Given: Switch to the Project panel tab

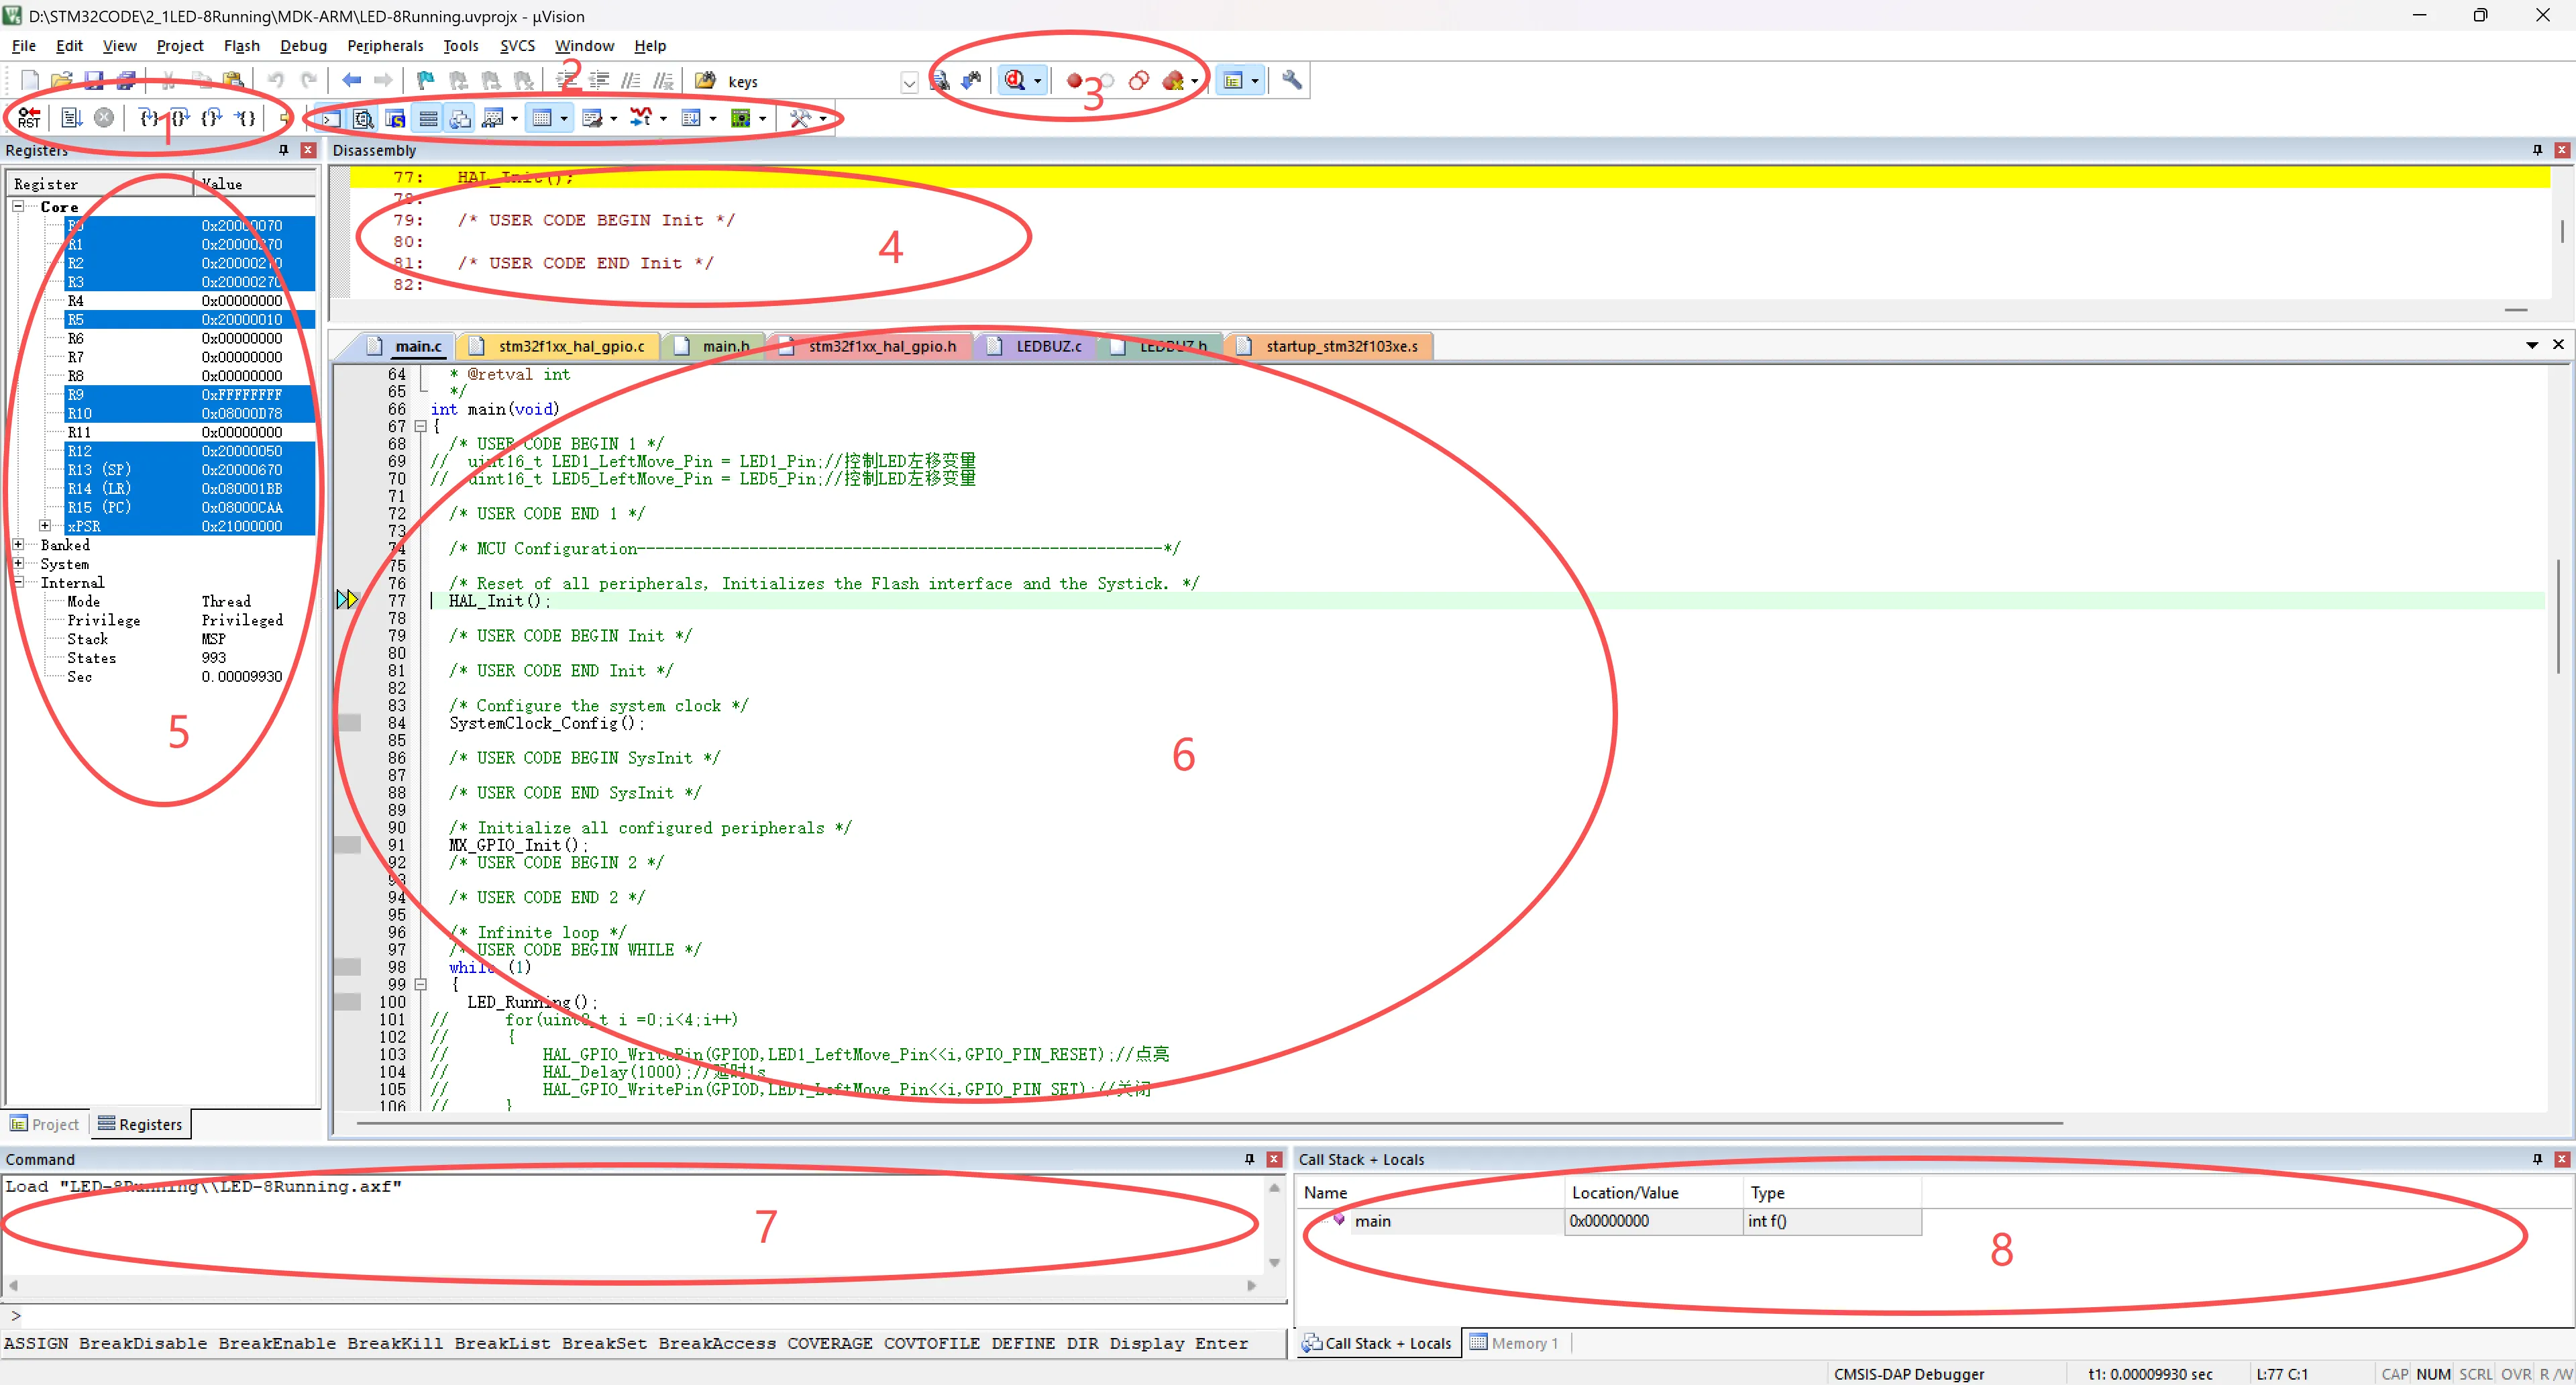Looking at the screenshot, I should pos(45,1124).
